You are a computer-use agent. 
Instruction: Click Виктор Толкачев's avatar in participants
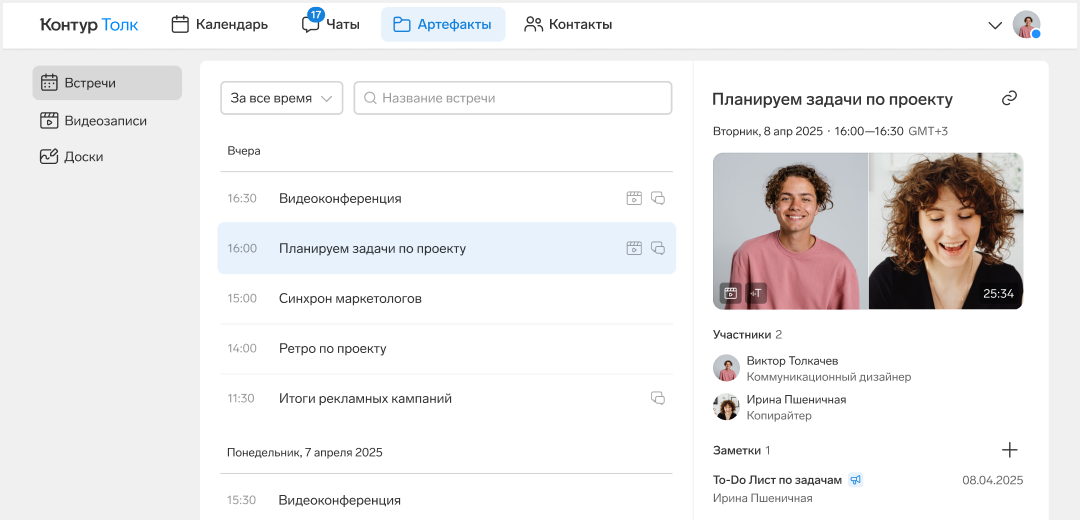726,368
